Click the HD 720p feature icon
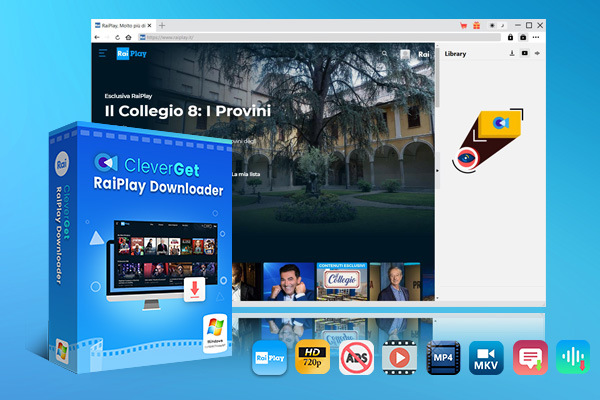This screenshot has height=400, width=600. point(313,357)
